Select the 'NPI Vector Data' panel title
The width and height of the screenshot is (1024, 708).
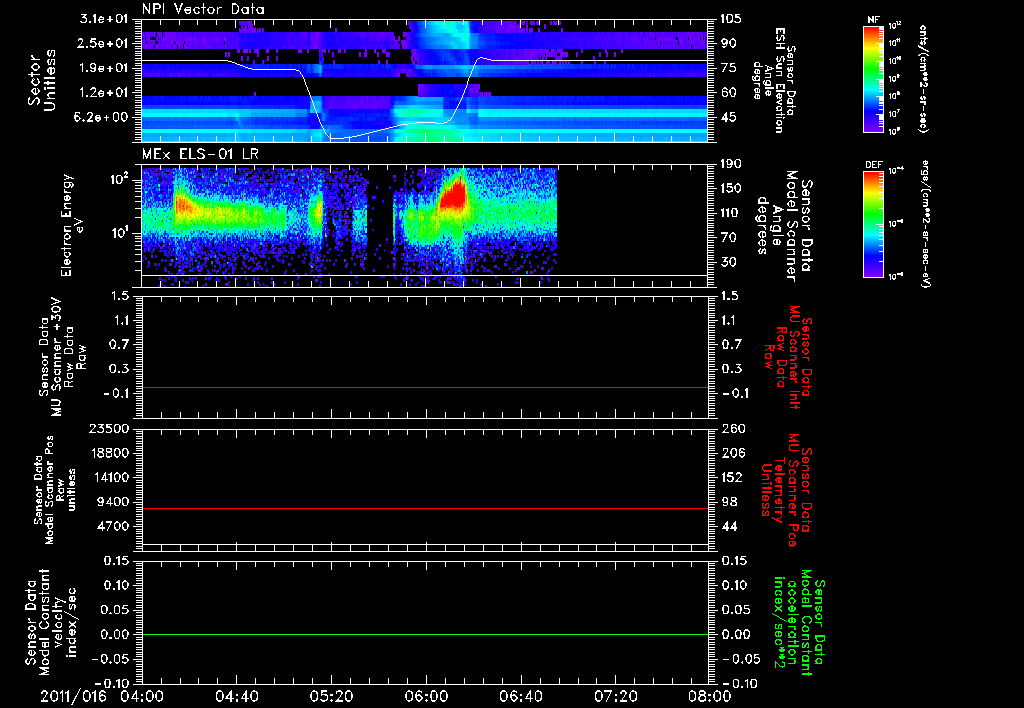[x=204, y=9]
